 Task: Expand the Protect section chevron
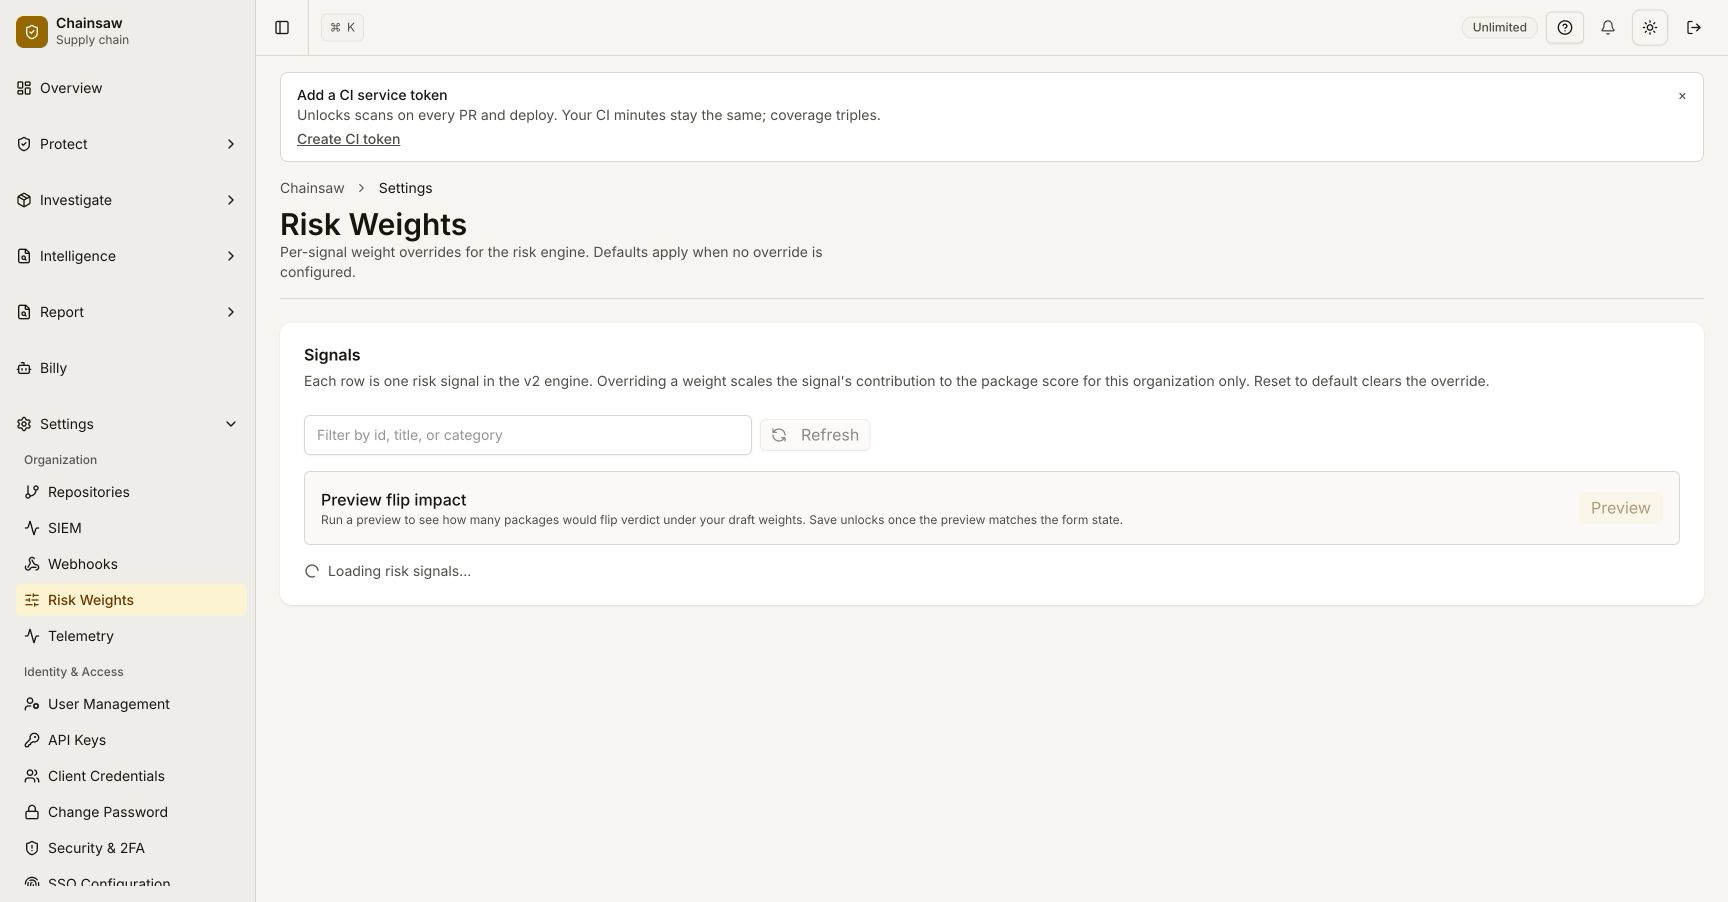coord(231,144)
